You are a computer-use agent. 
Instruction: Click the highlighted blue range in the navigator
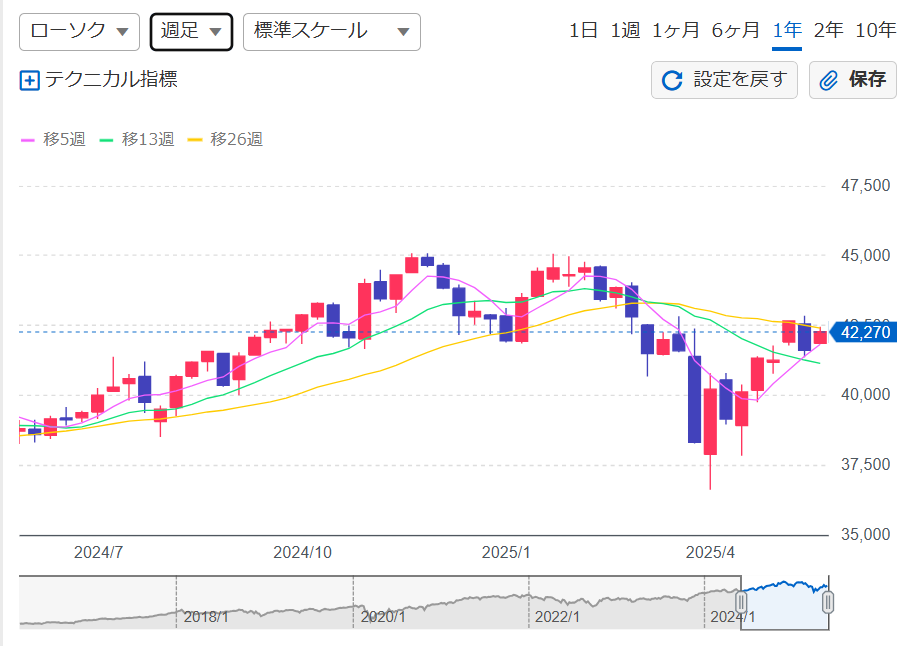click(785, 602)
